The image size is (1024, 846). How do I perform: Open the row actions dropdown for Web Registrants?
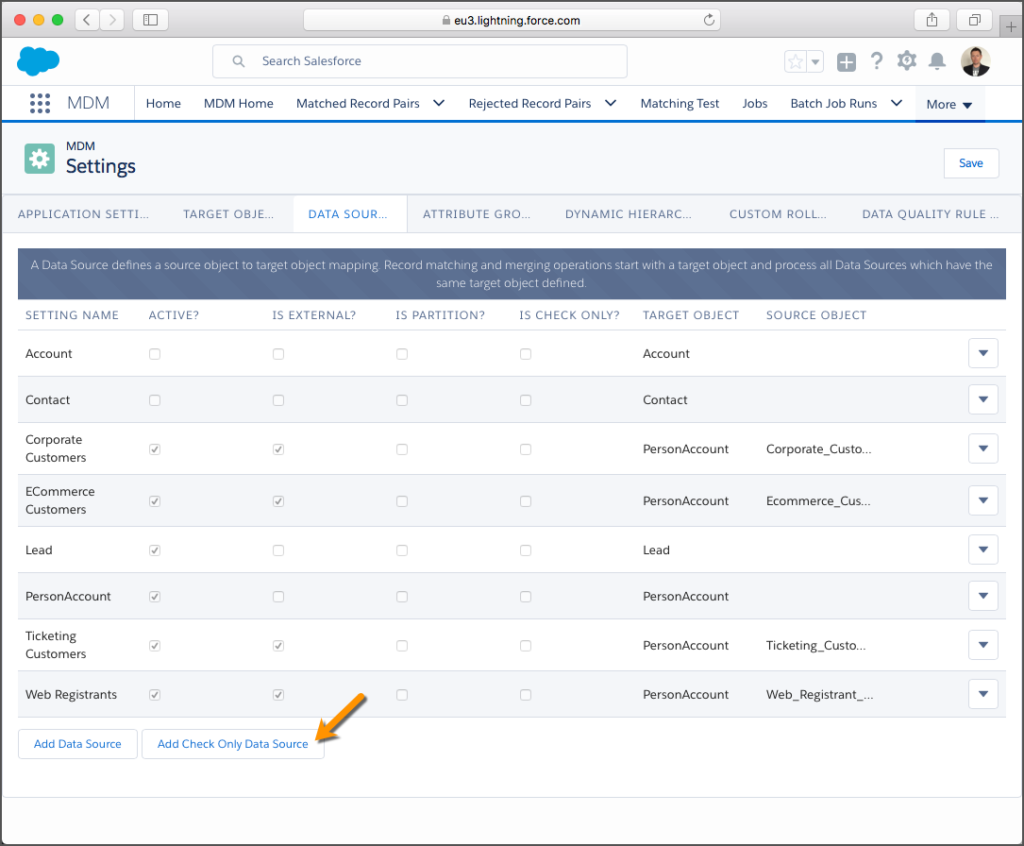pyautogui.click(x=983, y=694)
